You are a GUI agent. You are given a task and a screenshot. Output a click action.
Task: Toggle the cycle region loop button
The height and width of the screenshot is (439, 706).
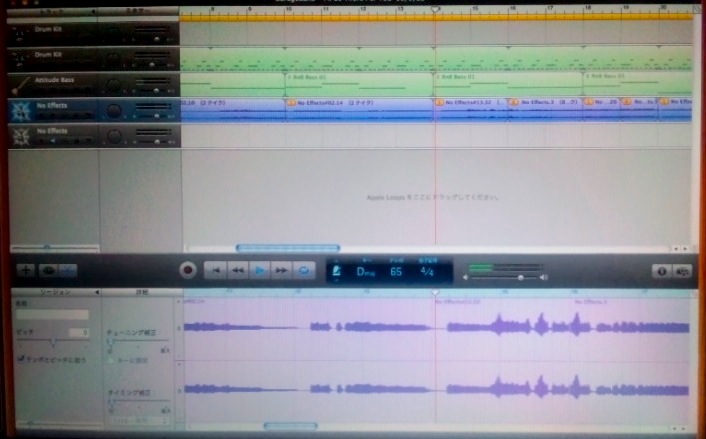[x=304, y=271]
